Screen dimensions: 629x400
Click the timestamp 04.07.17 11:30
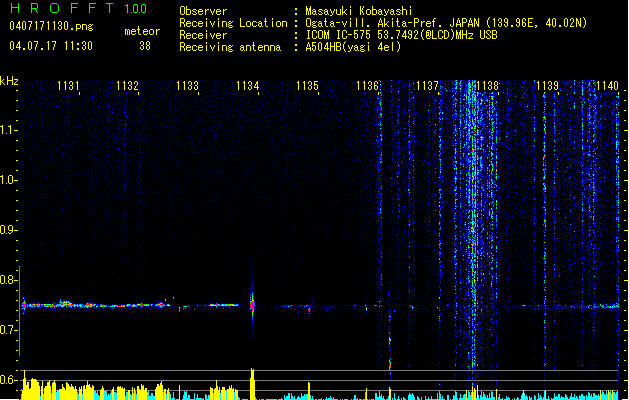coord(51,46)
